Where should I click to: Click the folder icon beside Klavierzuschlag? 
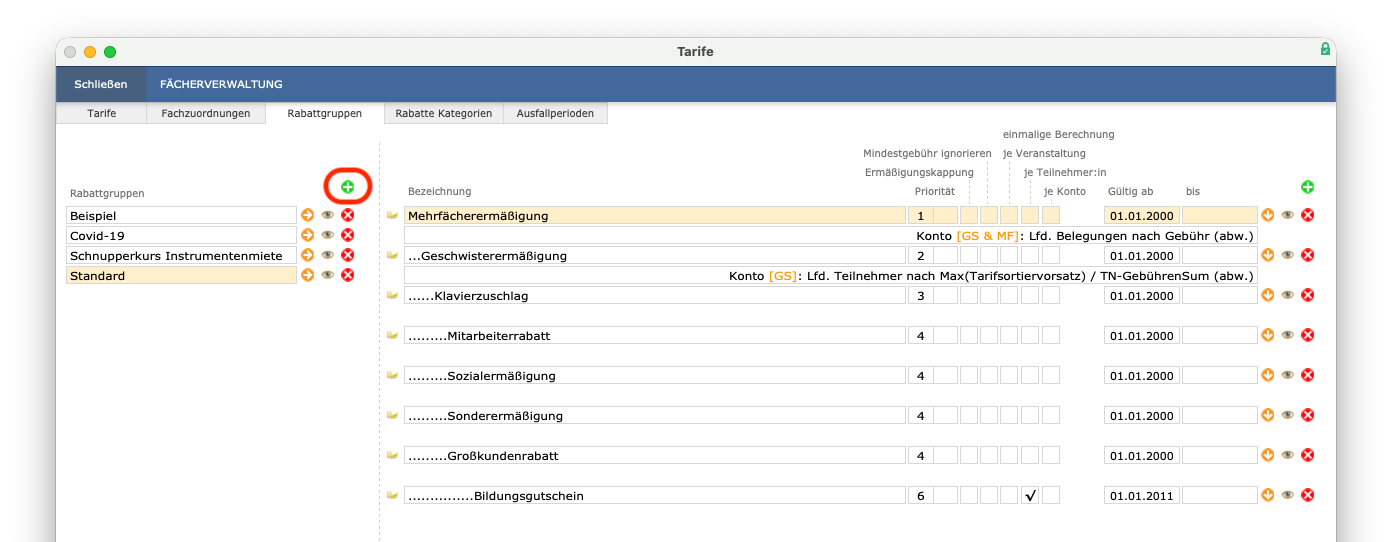(x=392, y=295)
